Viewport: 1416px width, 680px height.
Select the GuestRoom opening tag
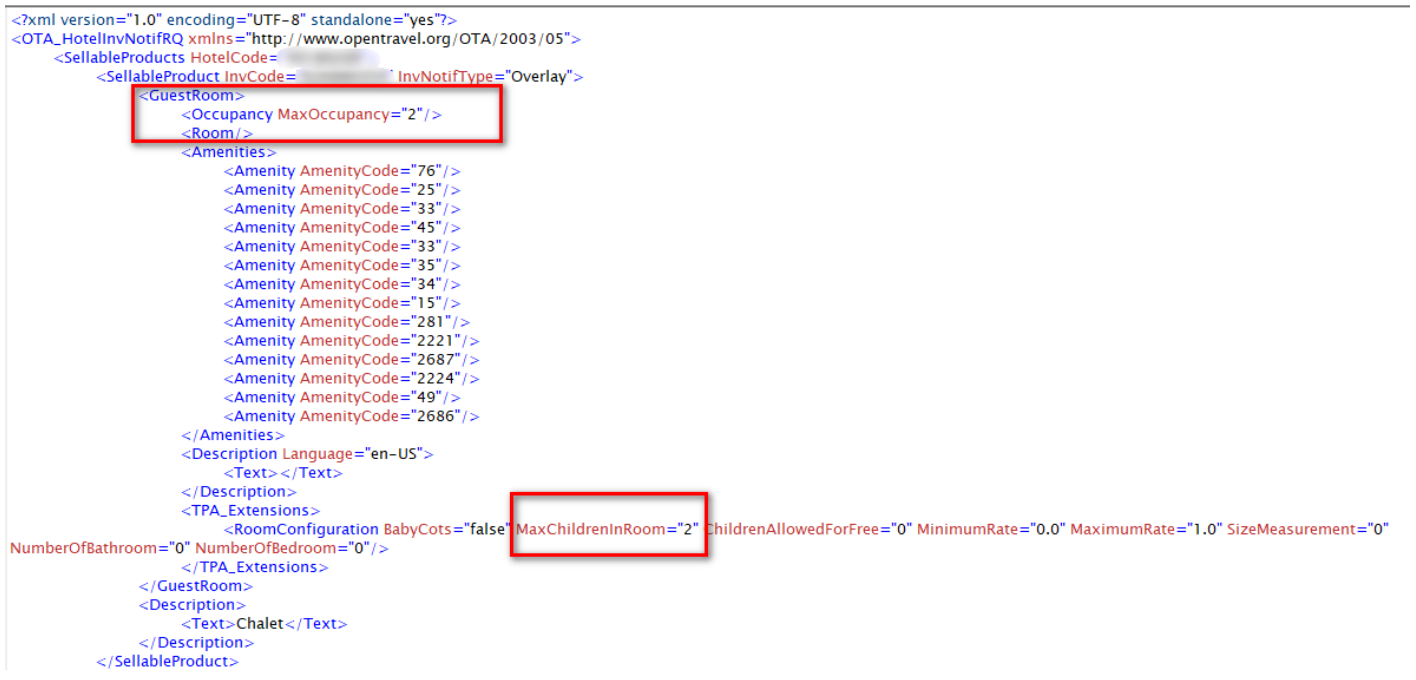pyautogui.click(x=189, y=95)
